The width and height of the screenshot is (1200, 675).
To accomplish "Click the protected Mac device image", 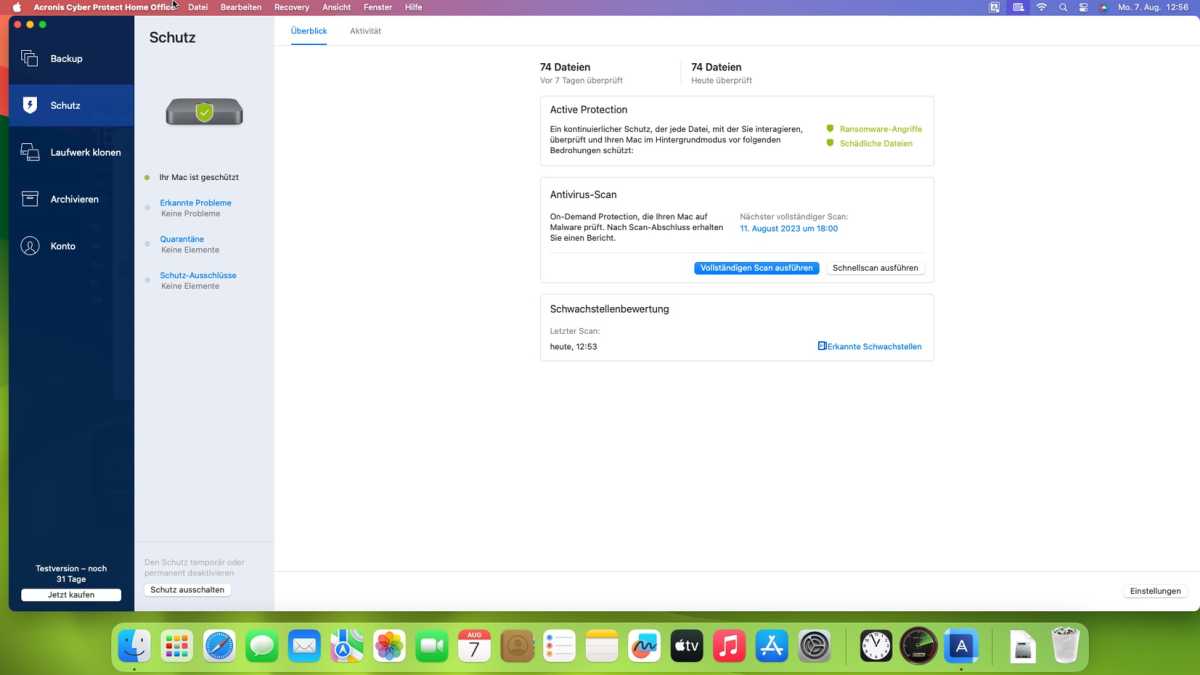I will pyautogui.click(x=204, y=111).
